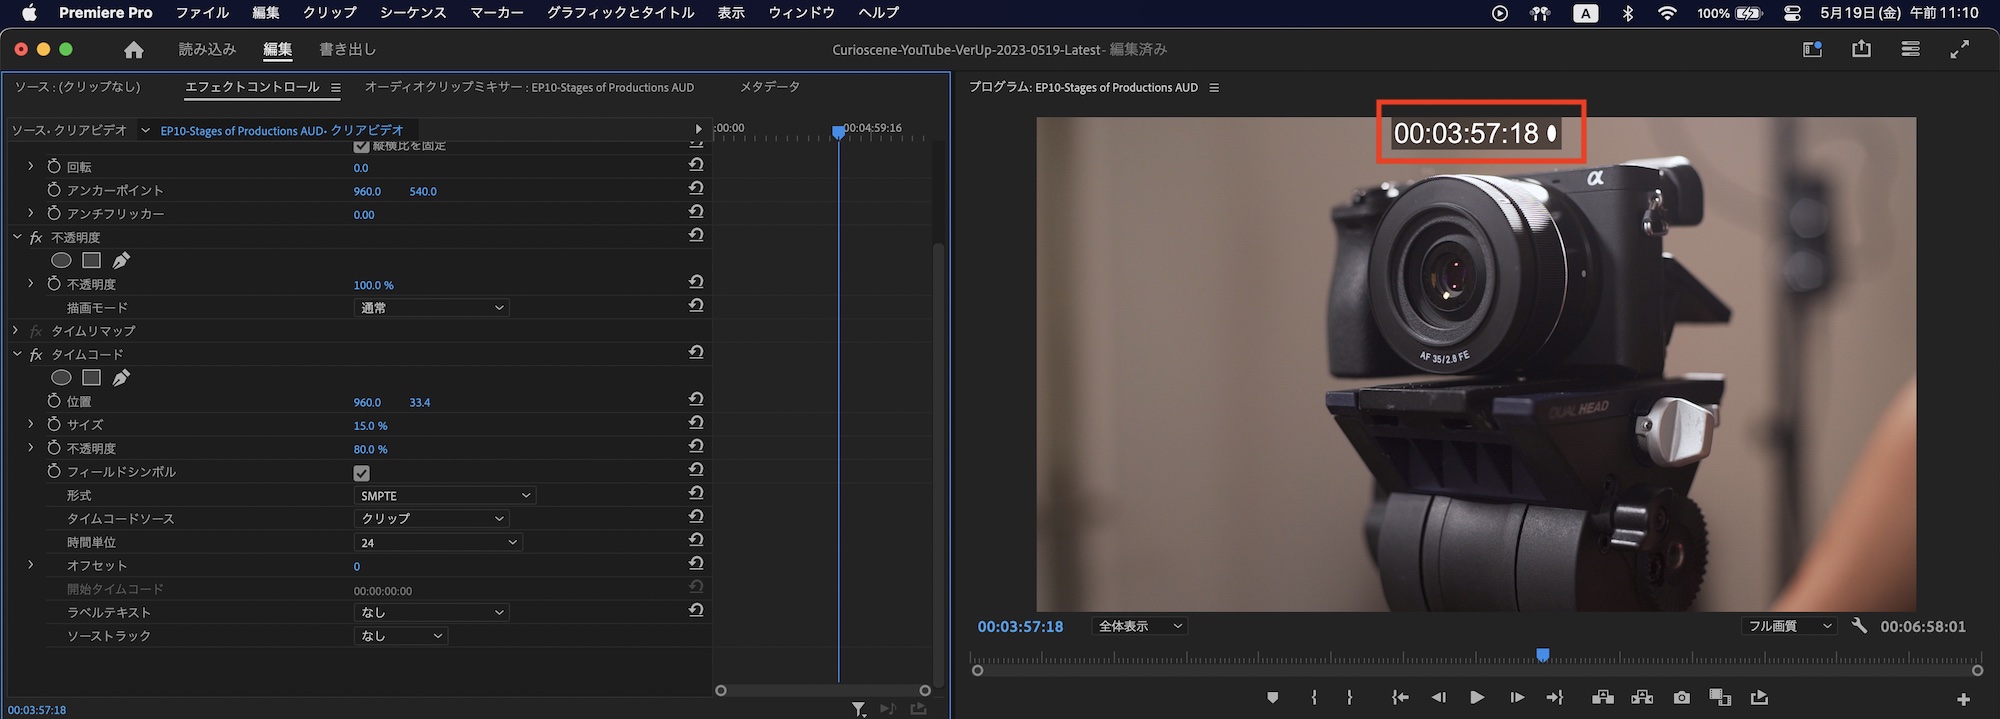
Task: Jump to In point icon
Action: click(1400, 698)
